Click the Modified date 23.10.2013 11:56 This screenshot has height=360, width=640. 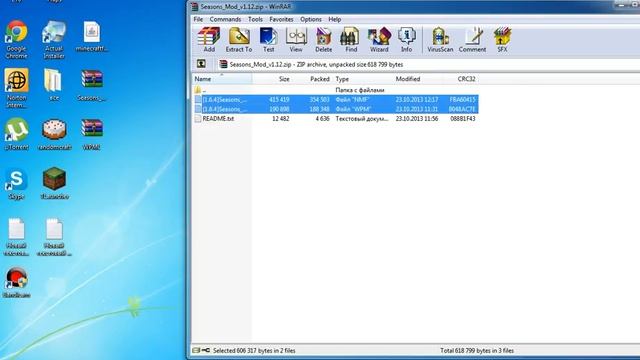[416, 118]
